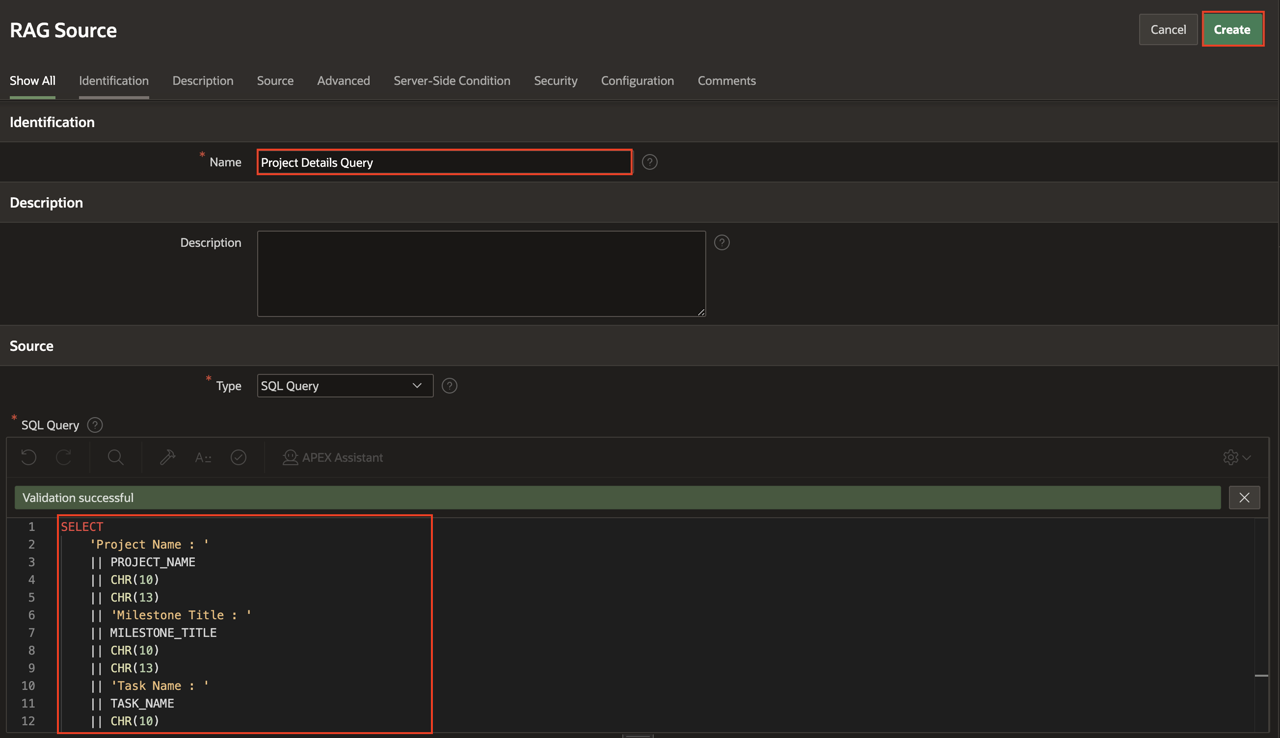Click the help icon beside the Description box

click(722, 243)
